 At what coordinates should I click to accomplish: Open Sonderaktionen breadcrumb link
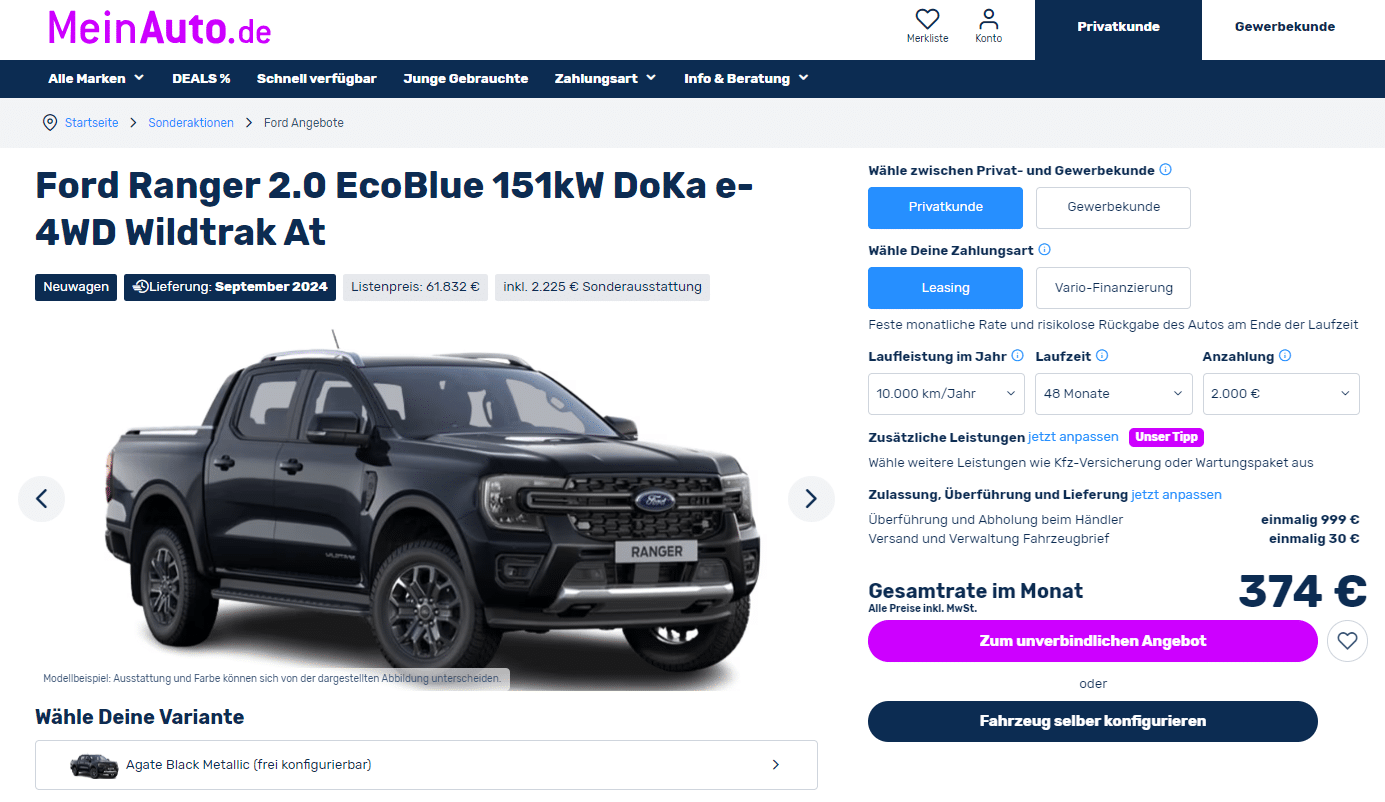pyautogui.click(x=191, y=123)
